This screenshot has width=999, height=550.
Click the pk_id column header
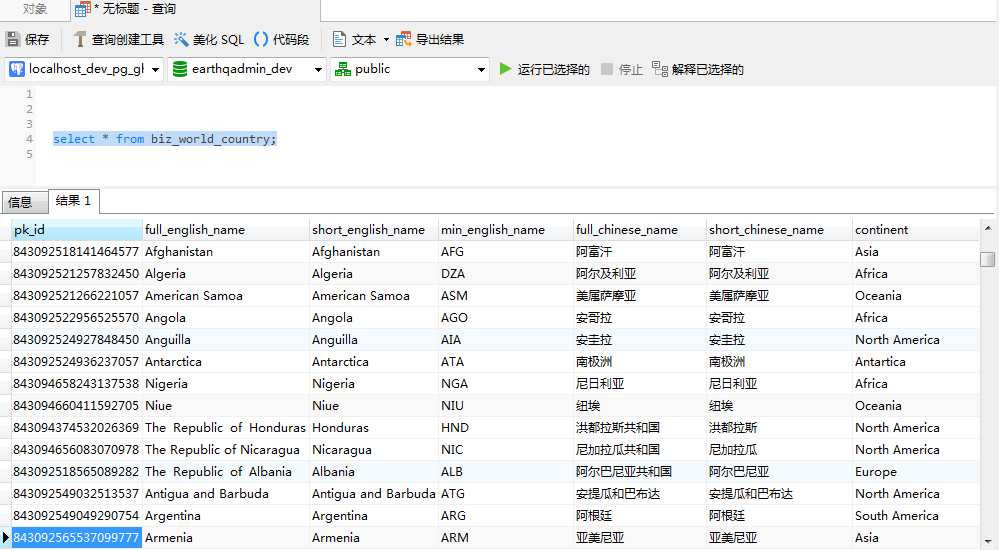point(77,229)
